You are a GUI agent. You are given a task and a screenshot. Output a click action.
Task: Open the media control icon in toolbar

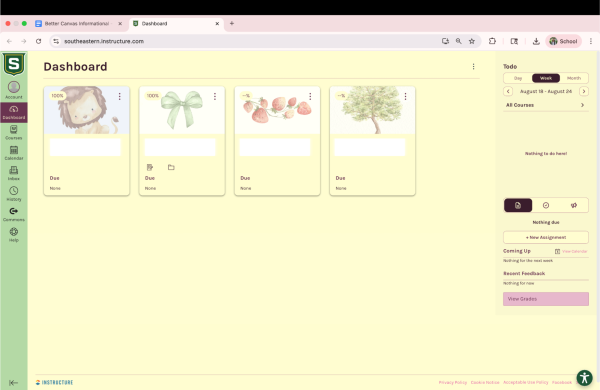coord(514,41)
